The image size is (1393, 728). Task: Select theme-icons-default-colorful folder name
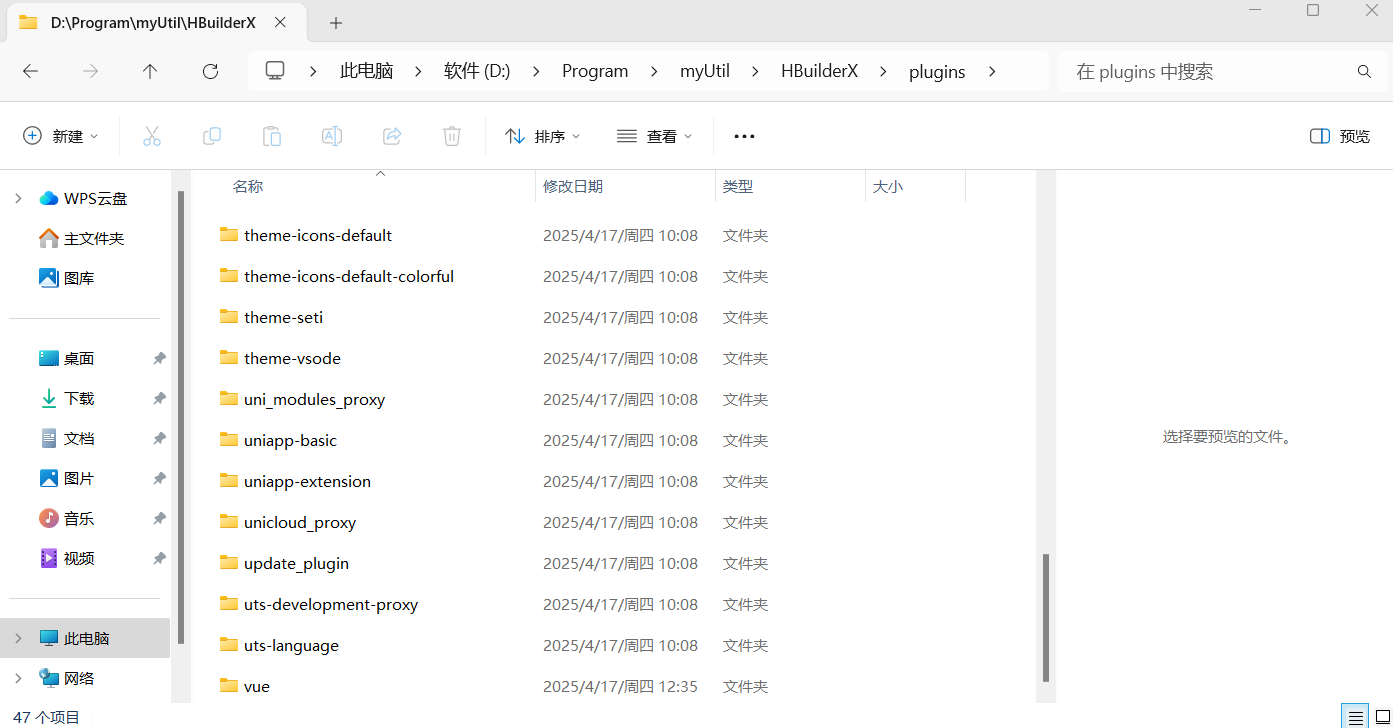[349, 276]
